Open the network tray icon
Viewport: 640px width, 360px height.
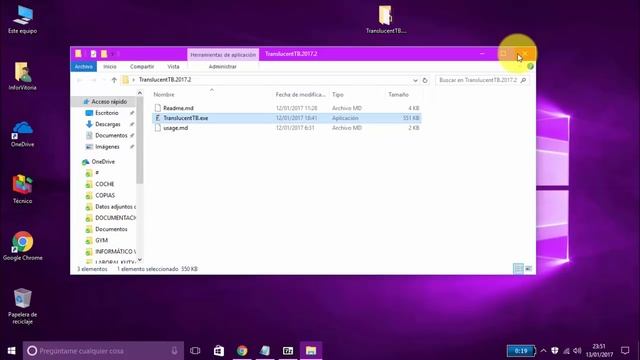pos(566,351)
